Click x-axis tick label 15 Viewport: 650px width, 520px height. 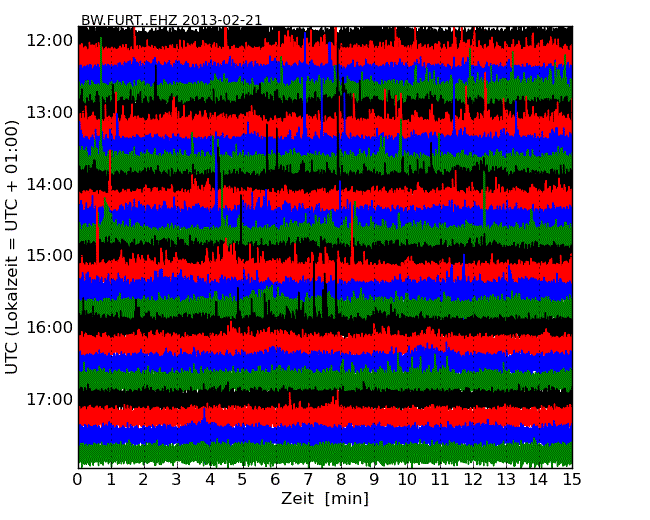coord(572,480)
